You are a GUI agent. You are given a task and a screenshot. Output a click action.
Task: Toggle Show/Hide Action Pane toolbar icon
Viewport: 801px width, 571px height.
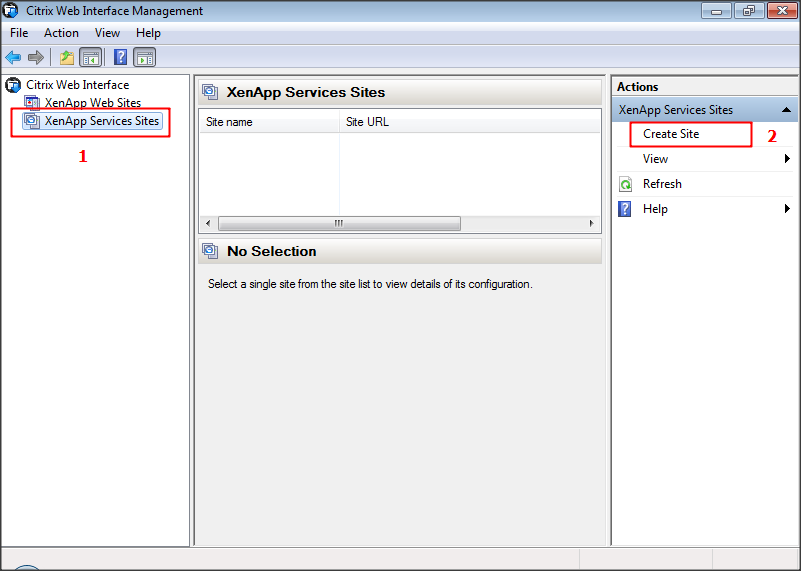point(144,57)
